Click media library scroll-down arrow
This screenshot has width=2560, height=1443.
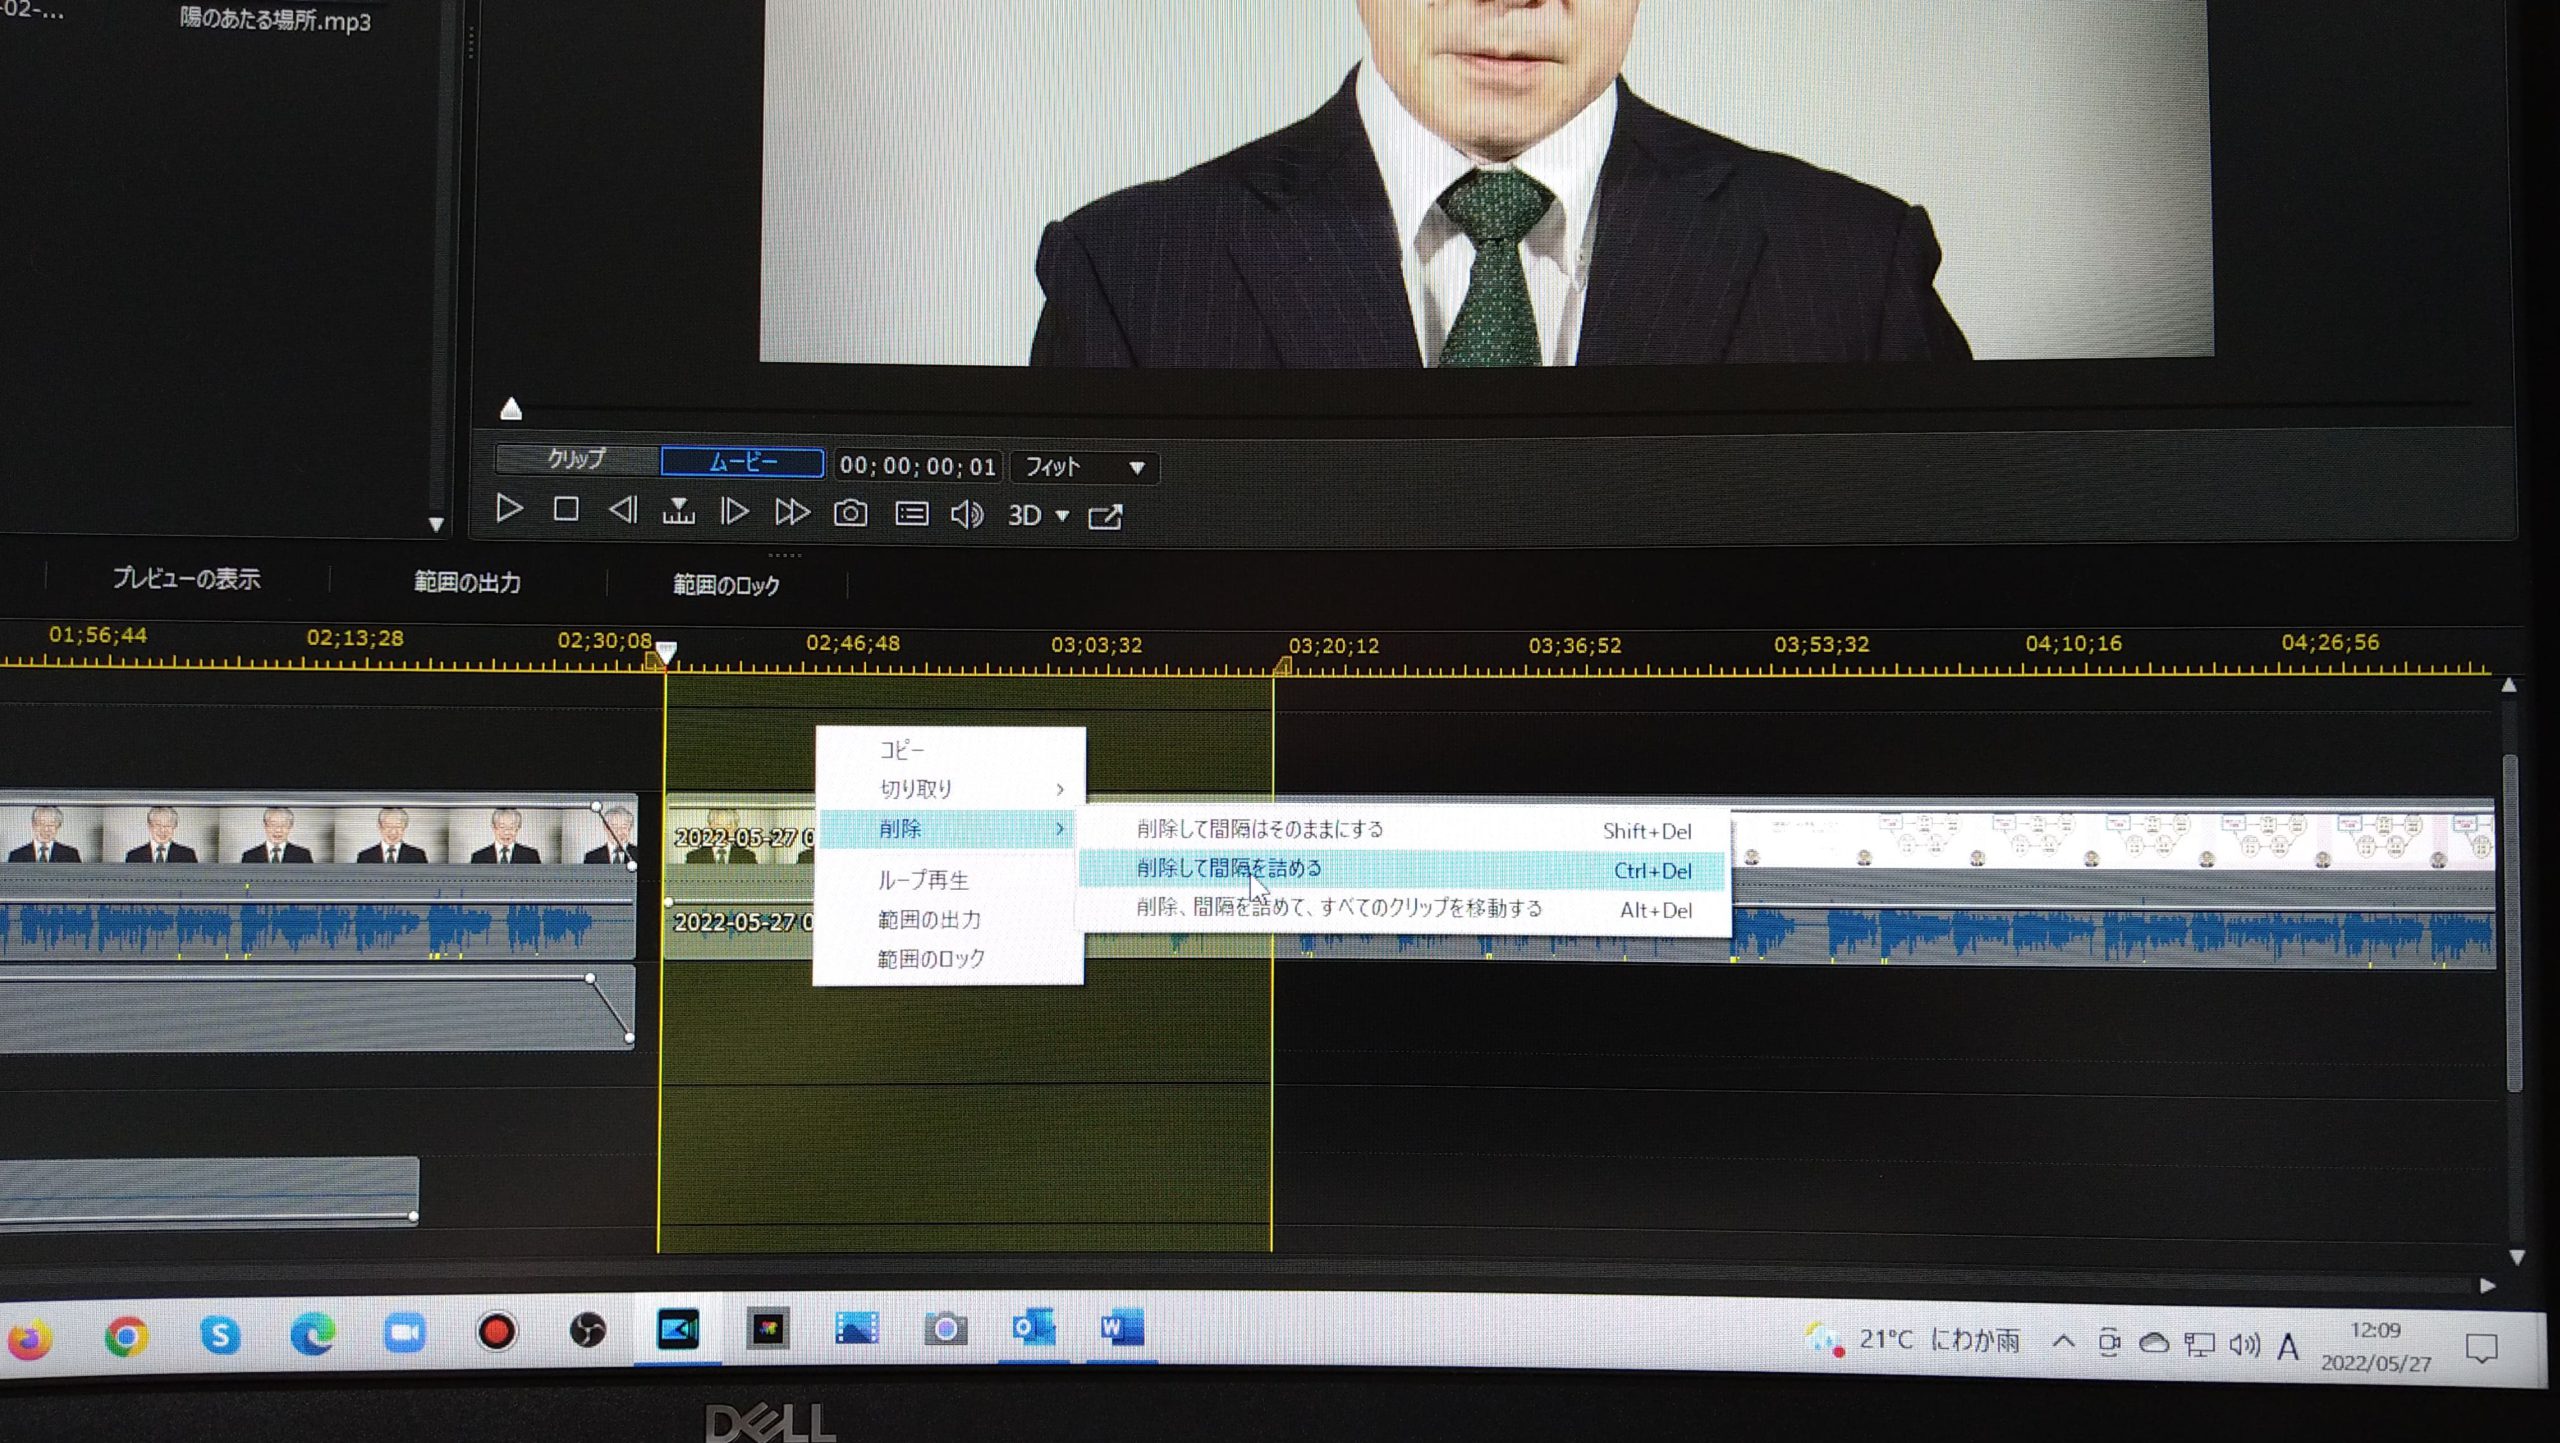(x=436, y=523)
